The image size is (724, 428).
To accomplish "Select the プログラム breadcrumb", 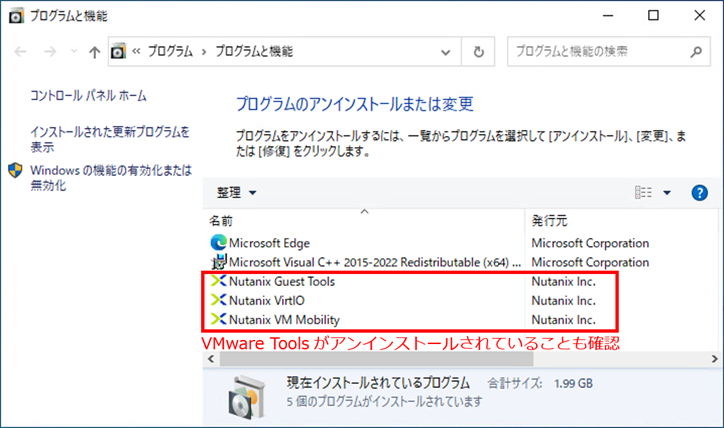I will pos(170,51).
